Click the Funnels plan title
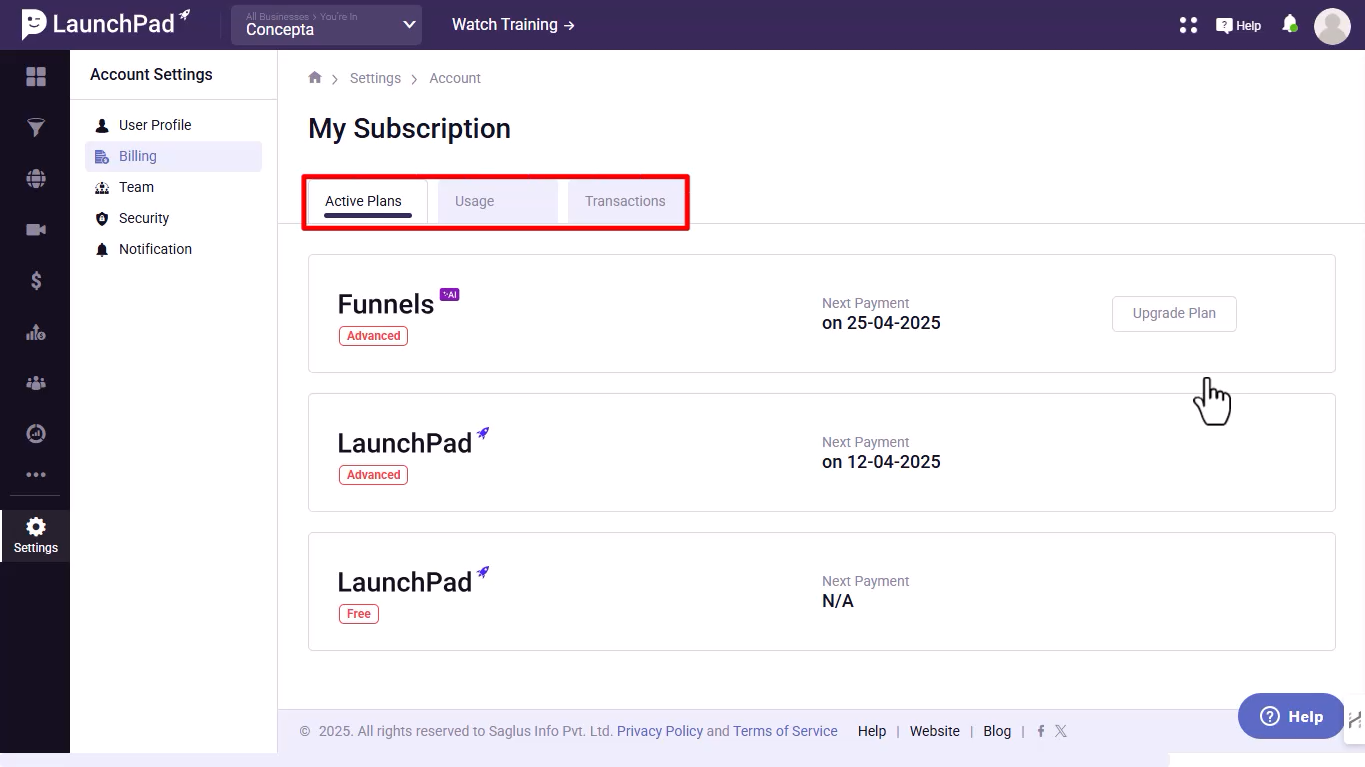The image size is (1365, 767). click(386, 304)
